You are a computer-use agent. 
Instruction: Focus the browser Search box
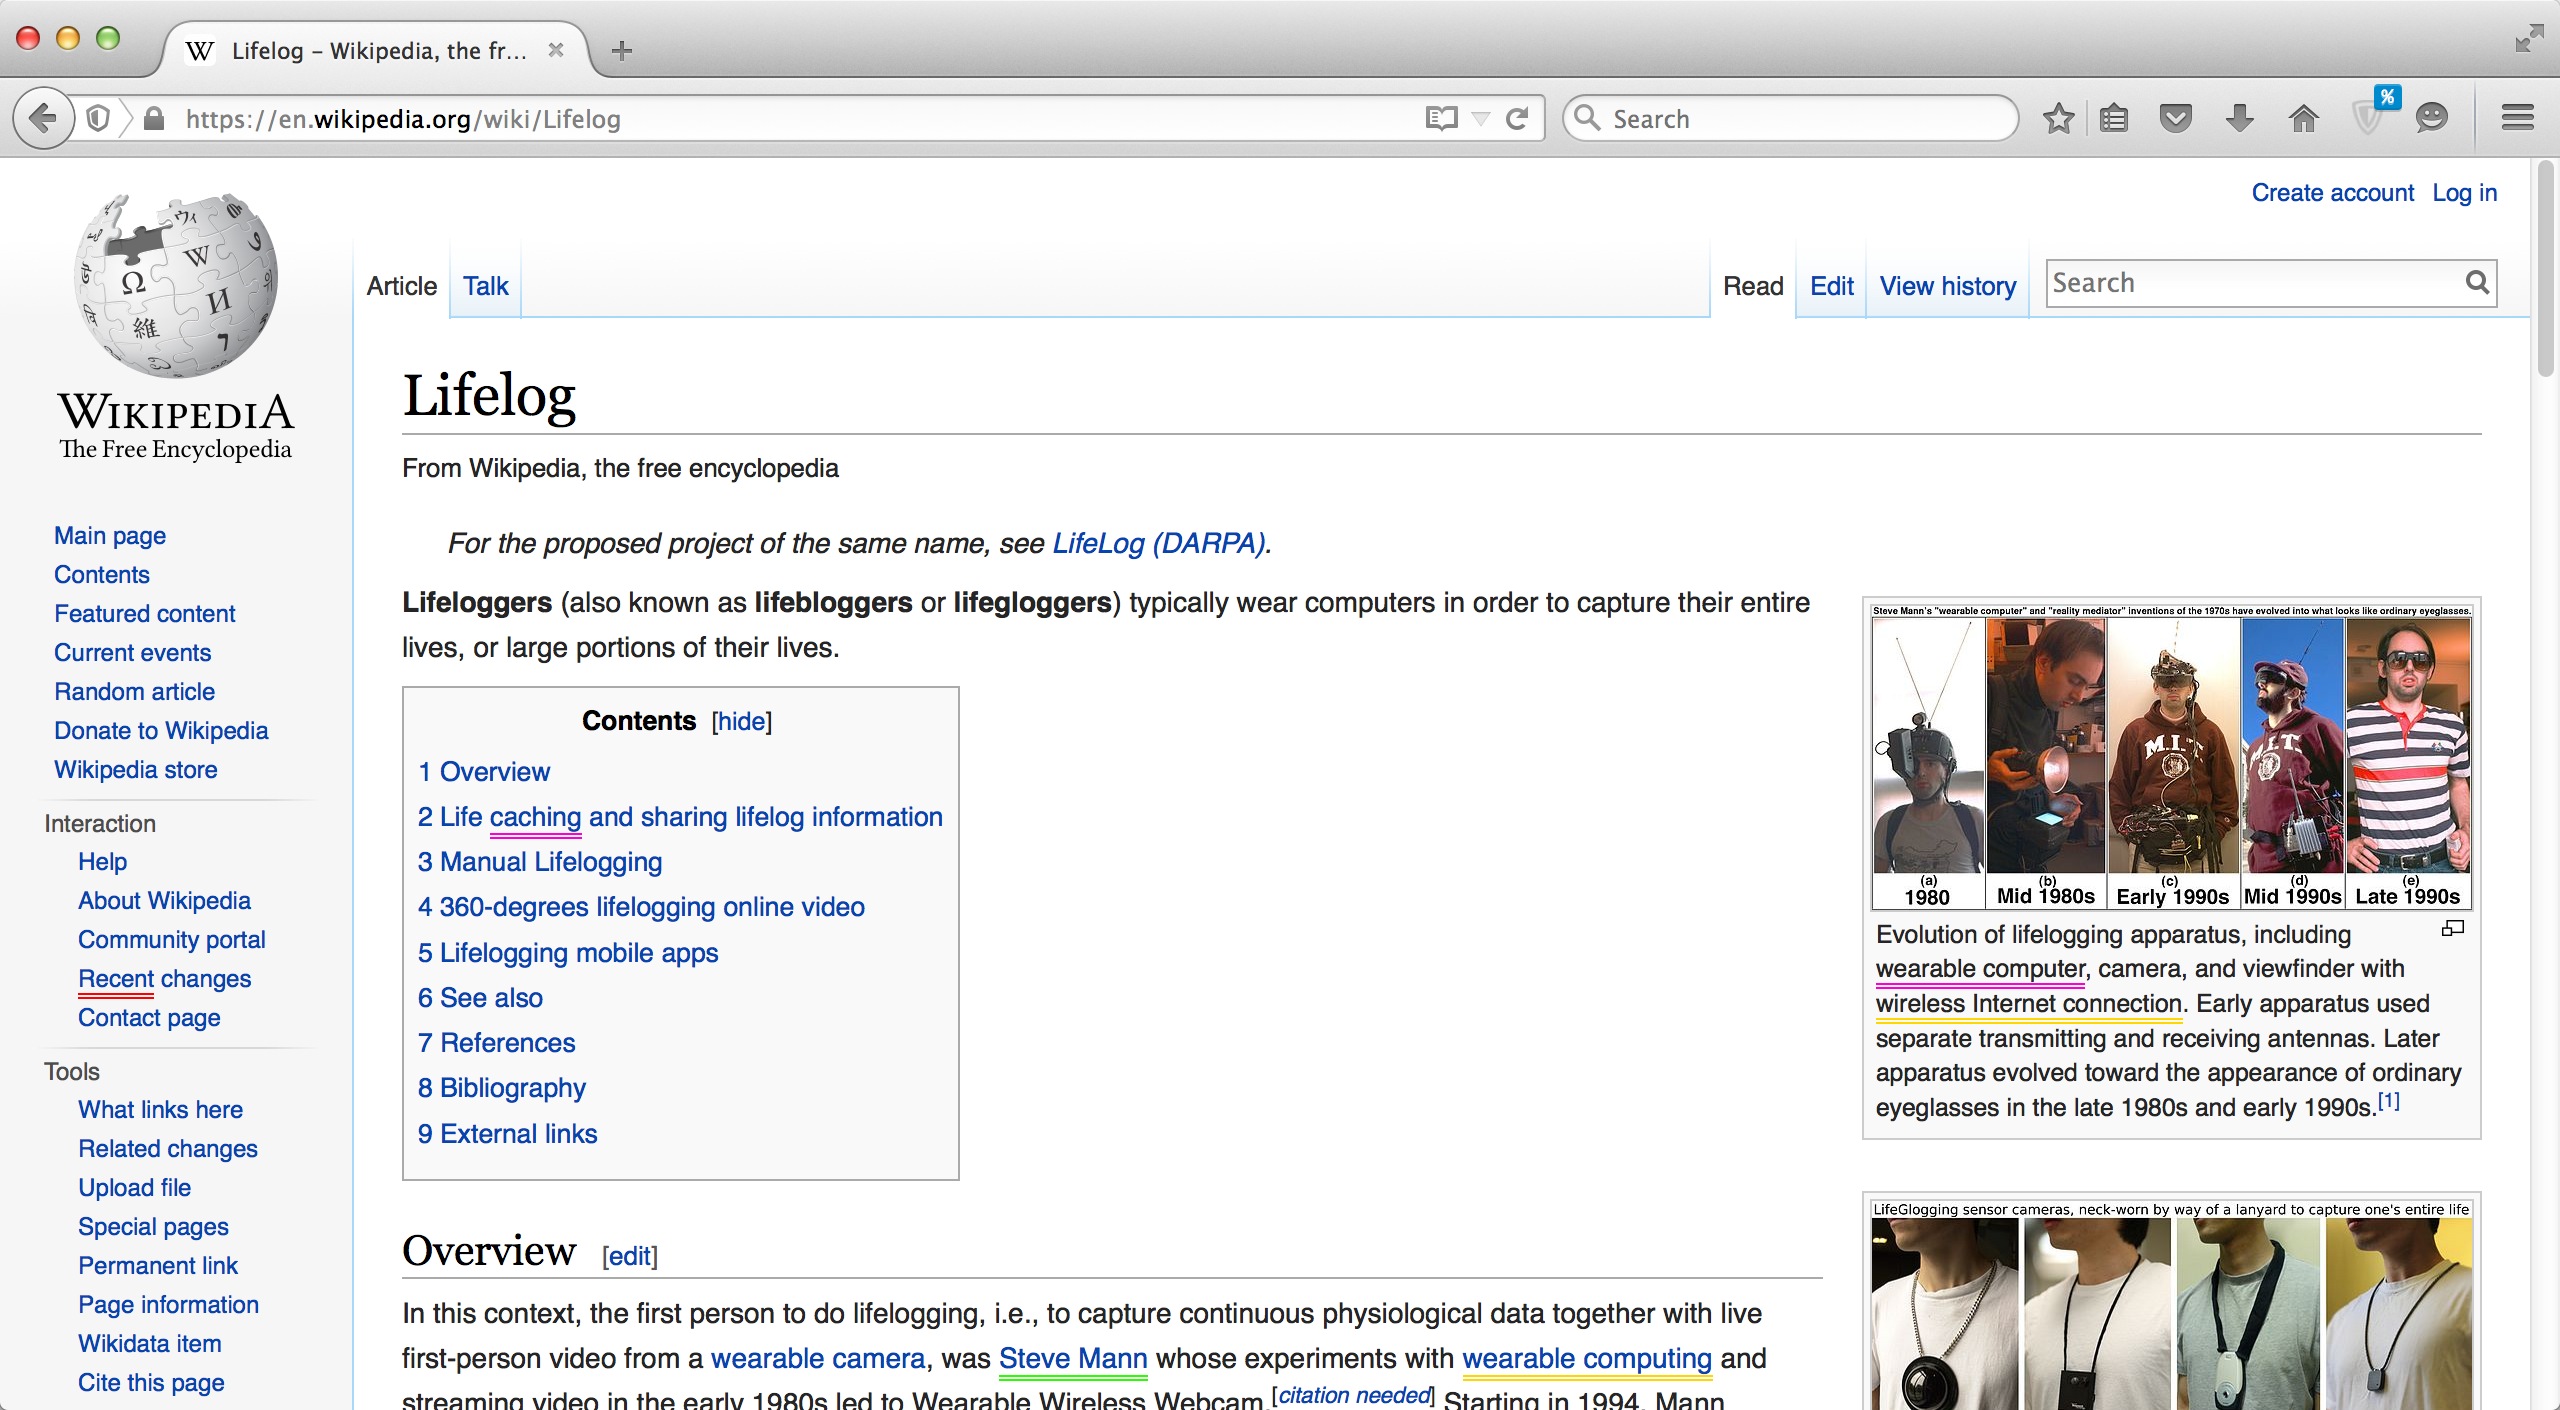(1790, 119)
